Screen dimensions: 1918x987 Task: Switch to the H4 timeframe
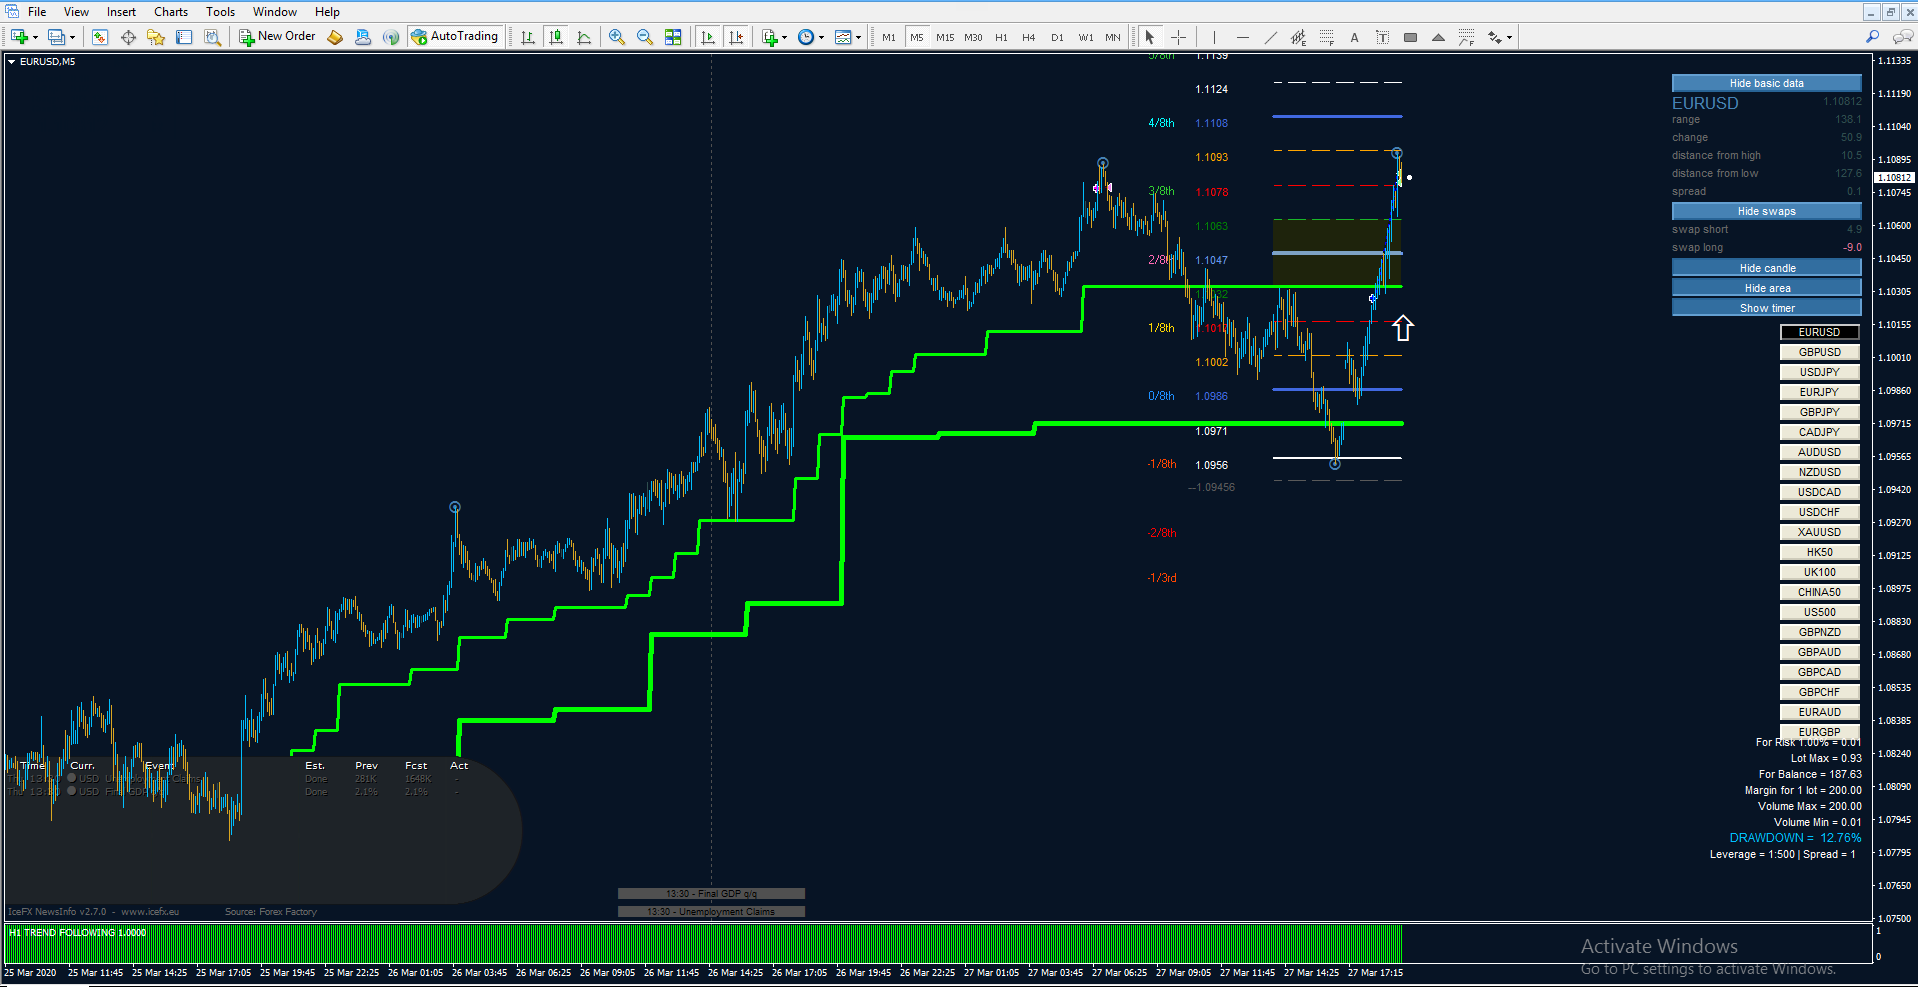click(x=1029, y=37)
